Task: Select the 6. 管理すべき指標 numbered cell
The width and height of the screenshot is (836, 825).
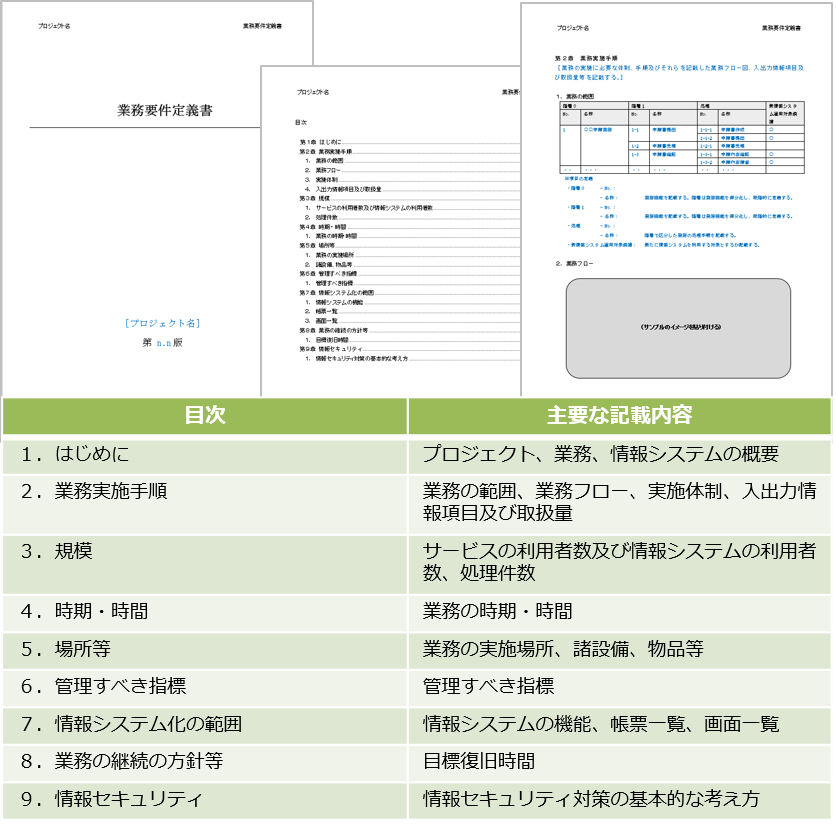Action: pyautogui.click(x=205, y=687)
